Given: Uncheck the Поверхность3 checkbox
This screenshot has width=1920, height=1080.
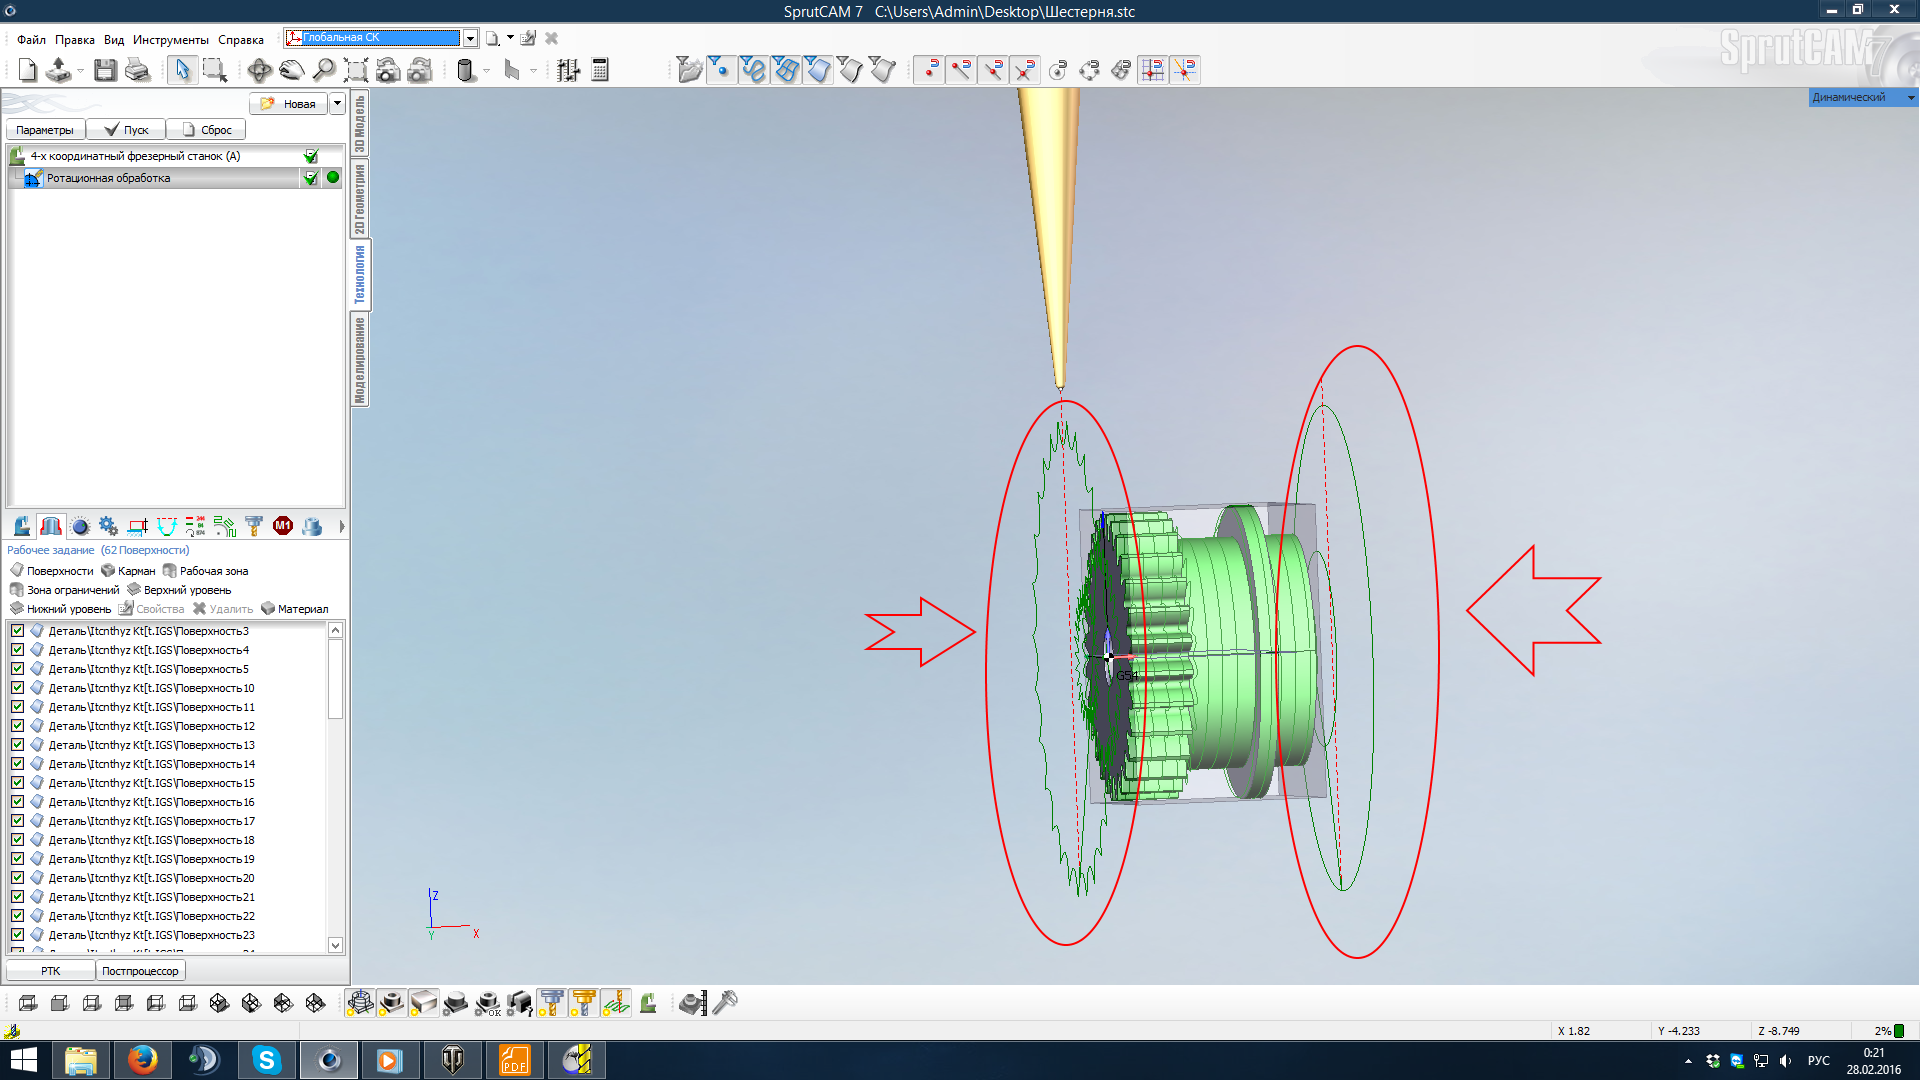Looking at the screenshot, I should pos(17,631).
